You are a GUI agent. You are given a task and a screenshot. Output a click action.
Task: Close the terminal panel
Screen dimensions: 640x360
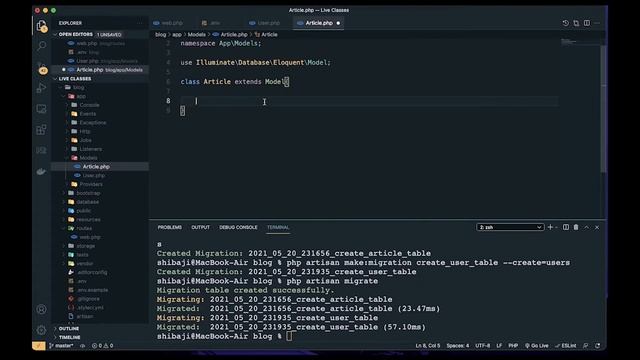point(597,227)
